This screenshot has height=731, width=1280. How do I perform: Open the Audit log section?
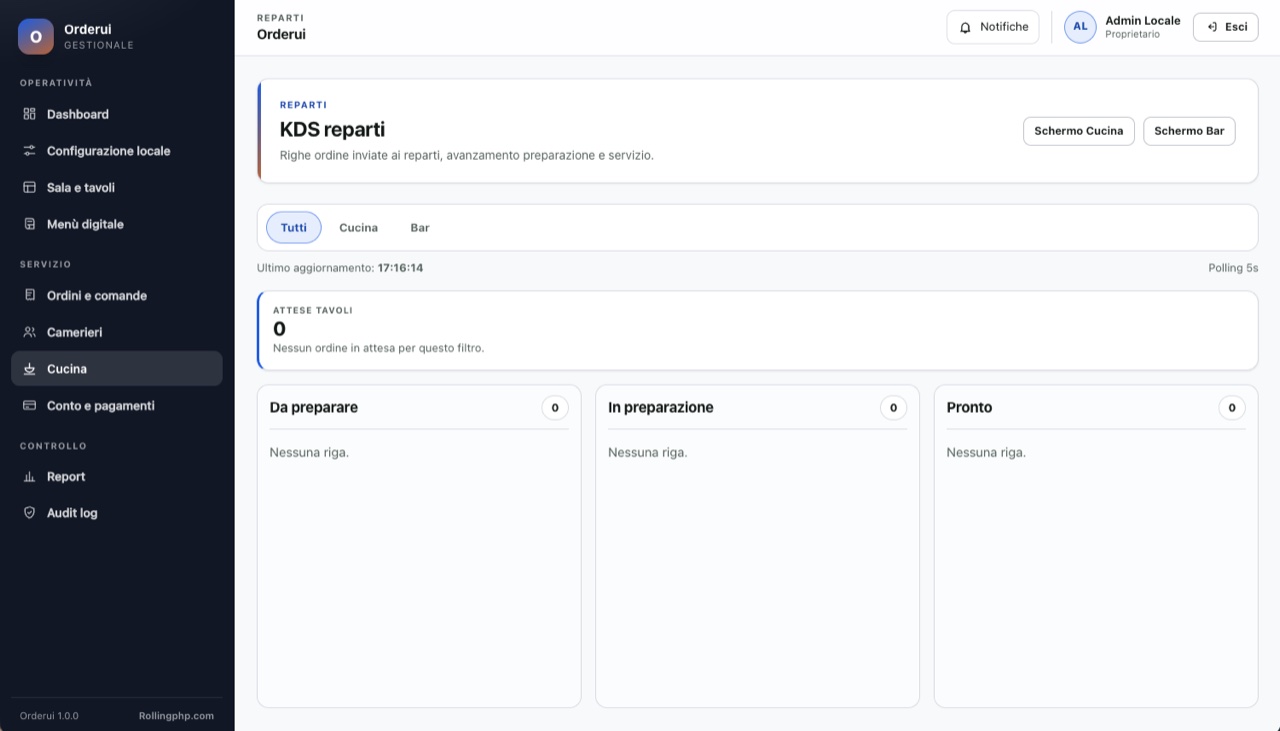tap(117, 513)
